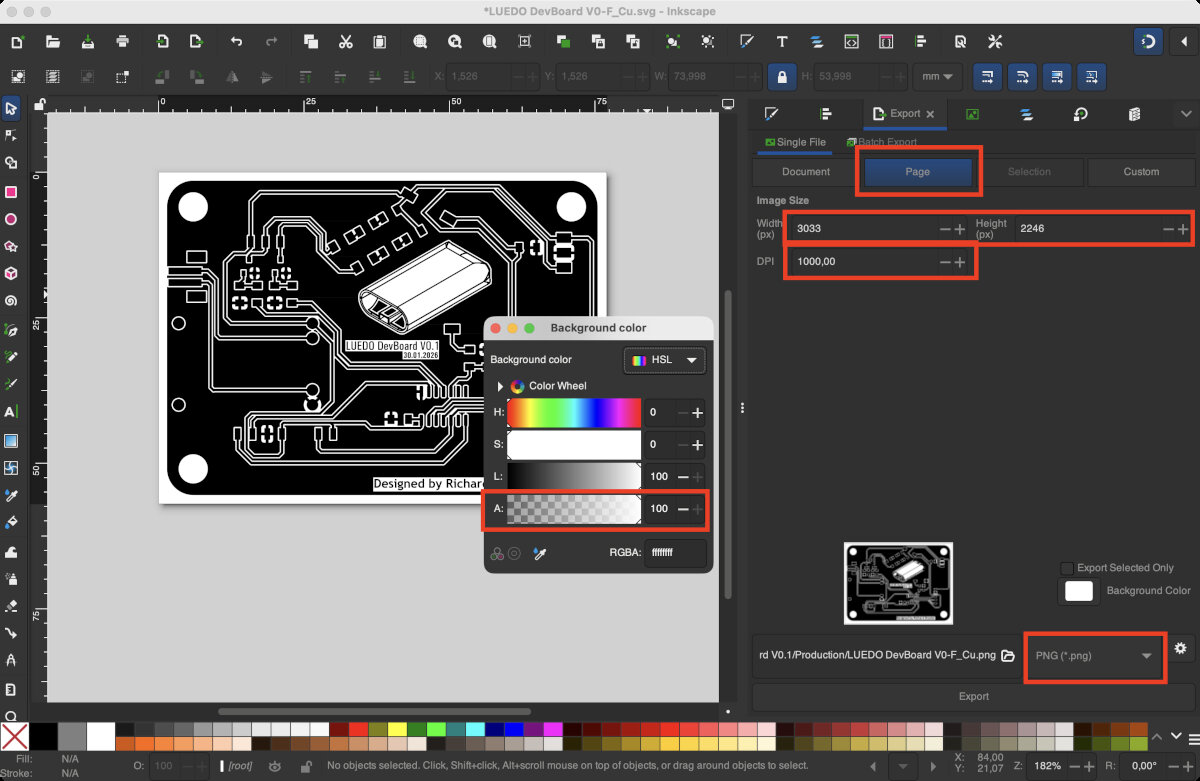This screenshot has width=1200, height=781.
Task: Open Preferences via the tools icon
Action: 995,42
